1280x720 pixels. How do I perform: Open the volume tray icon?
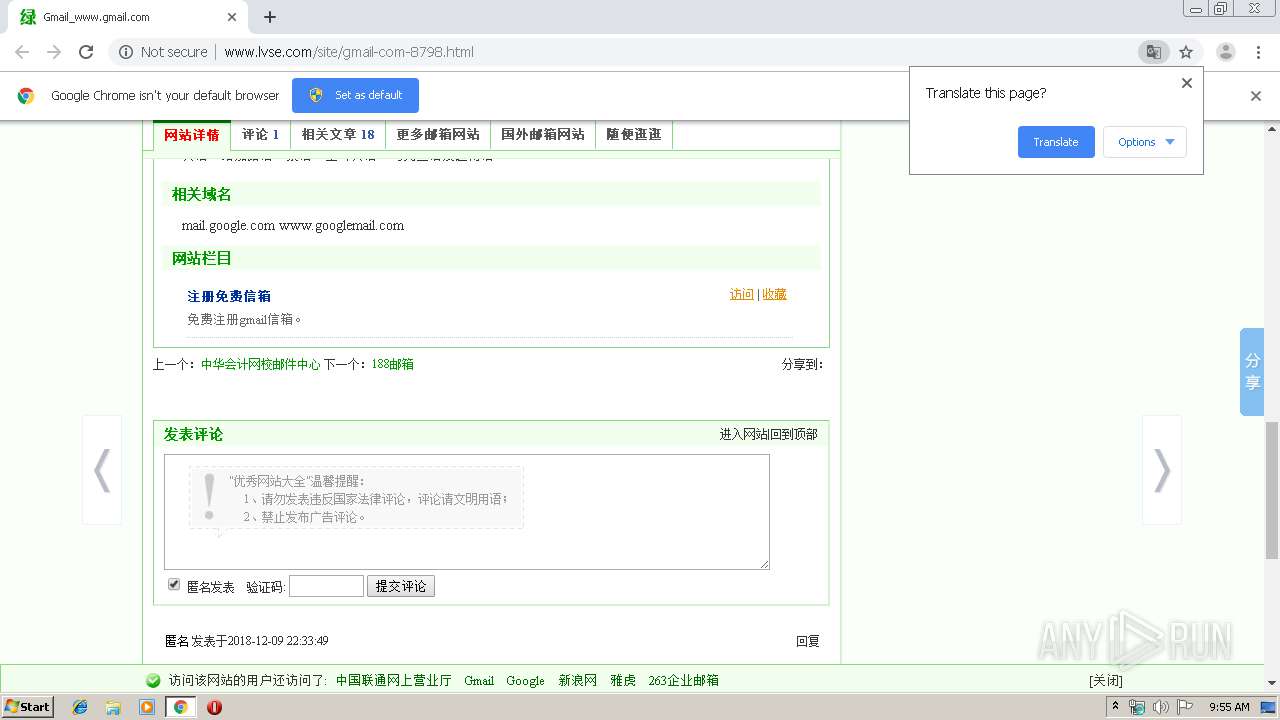coord(1161,707)
